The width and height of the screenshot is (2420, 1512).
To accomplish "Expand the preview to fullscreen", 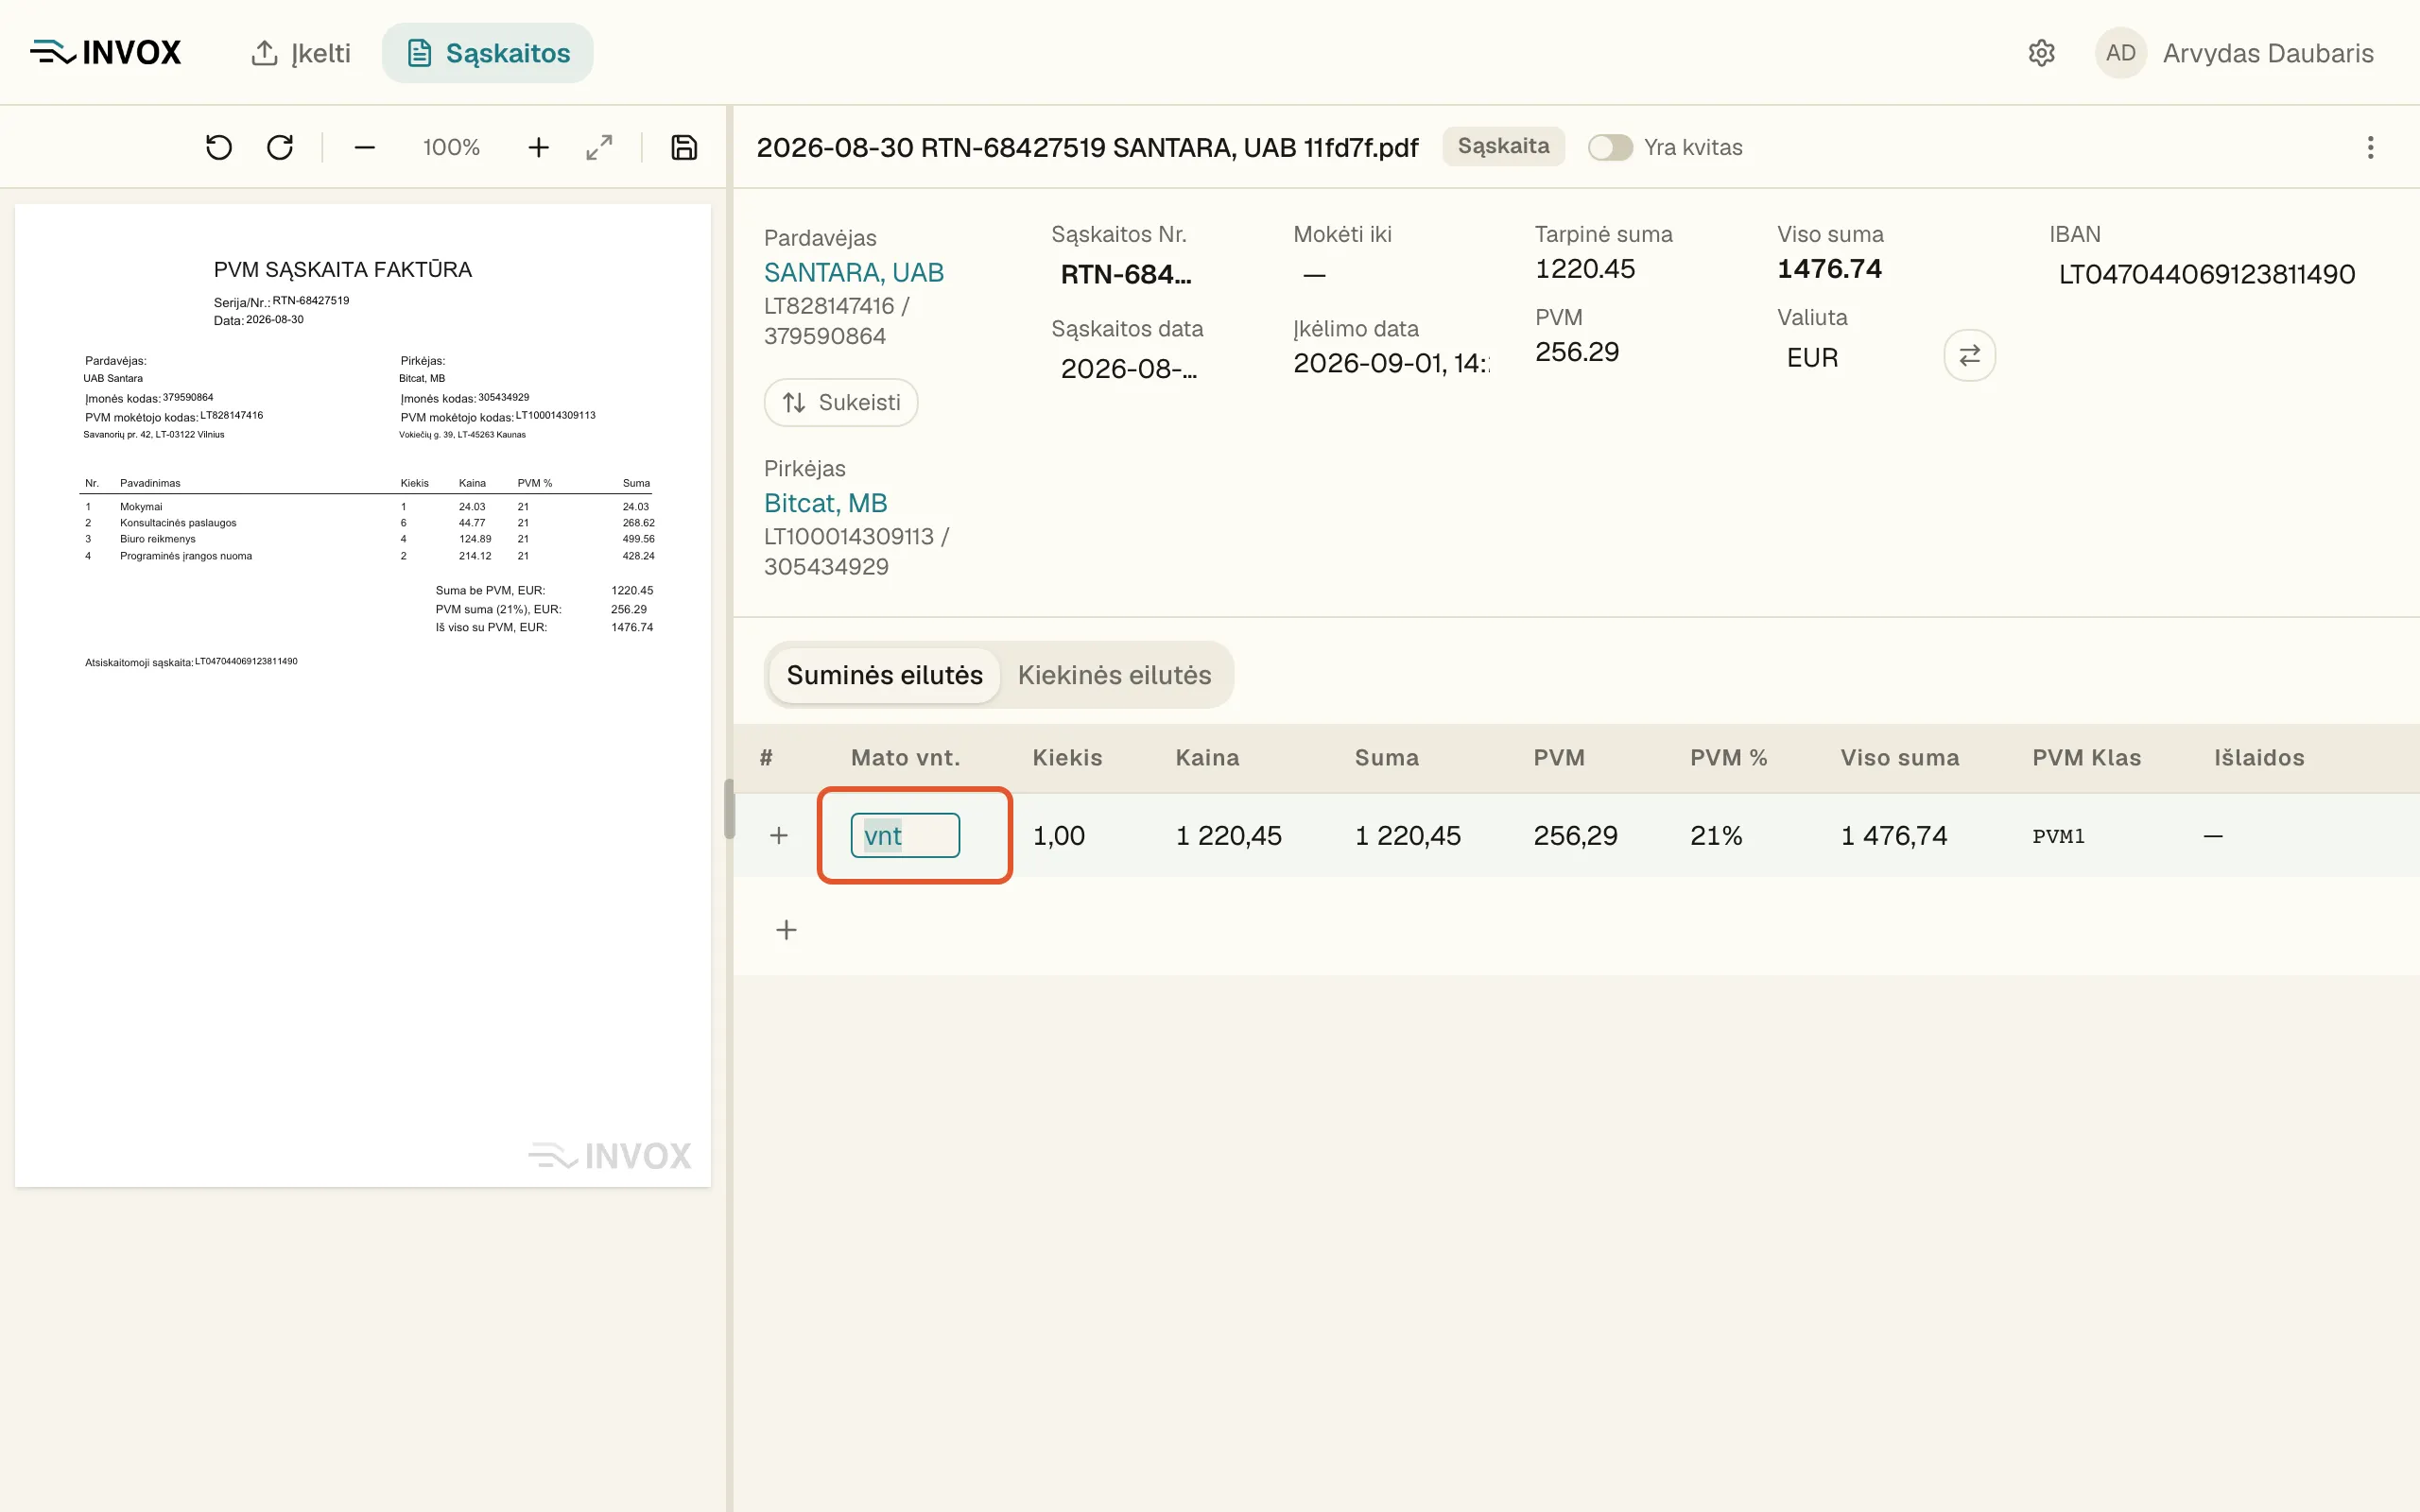I will (x=599, y=148).
